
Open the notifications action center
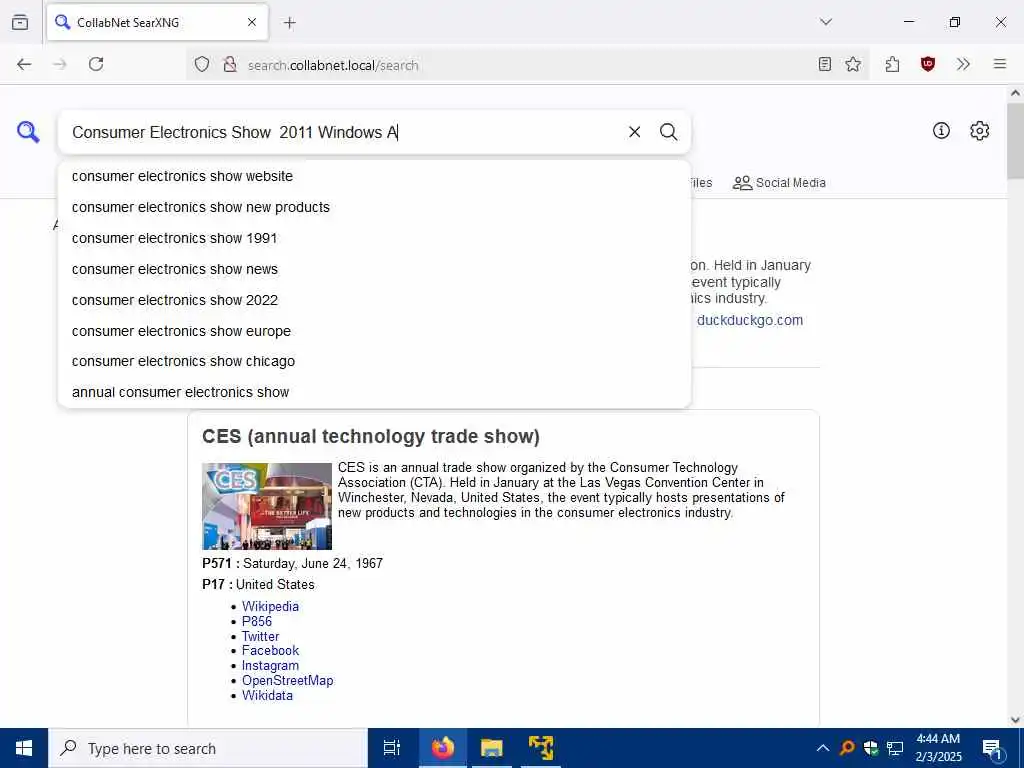[992, 750]
